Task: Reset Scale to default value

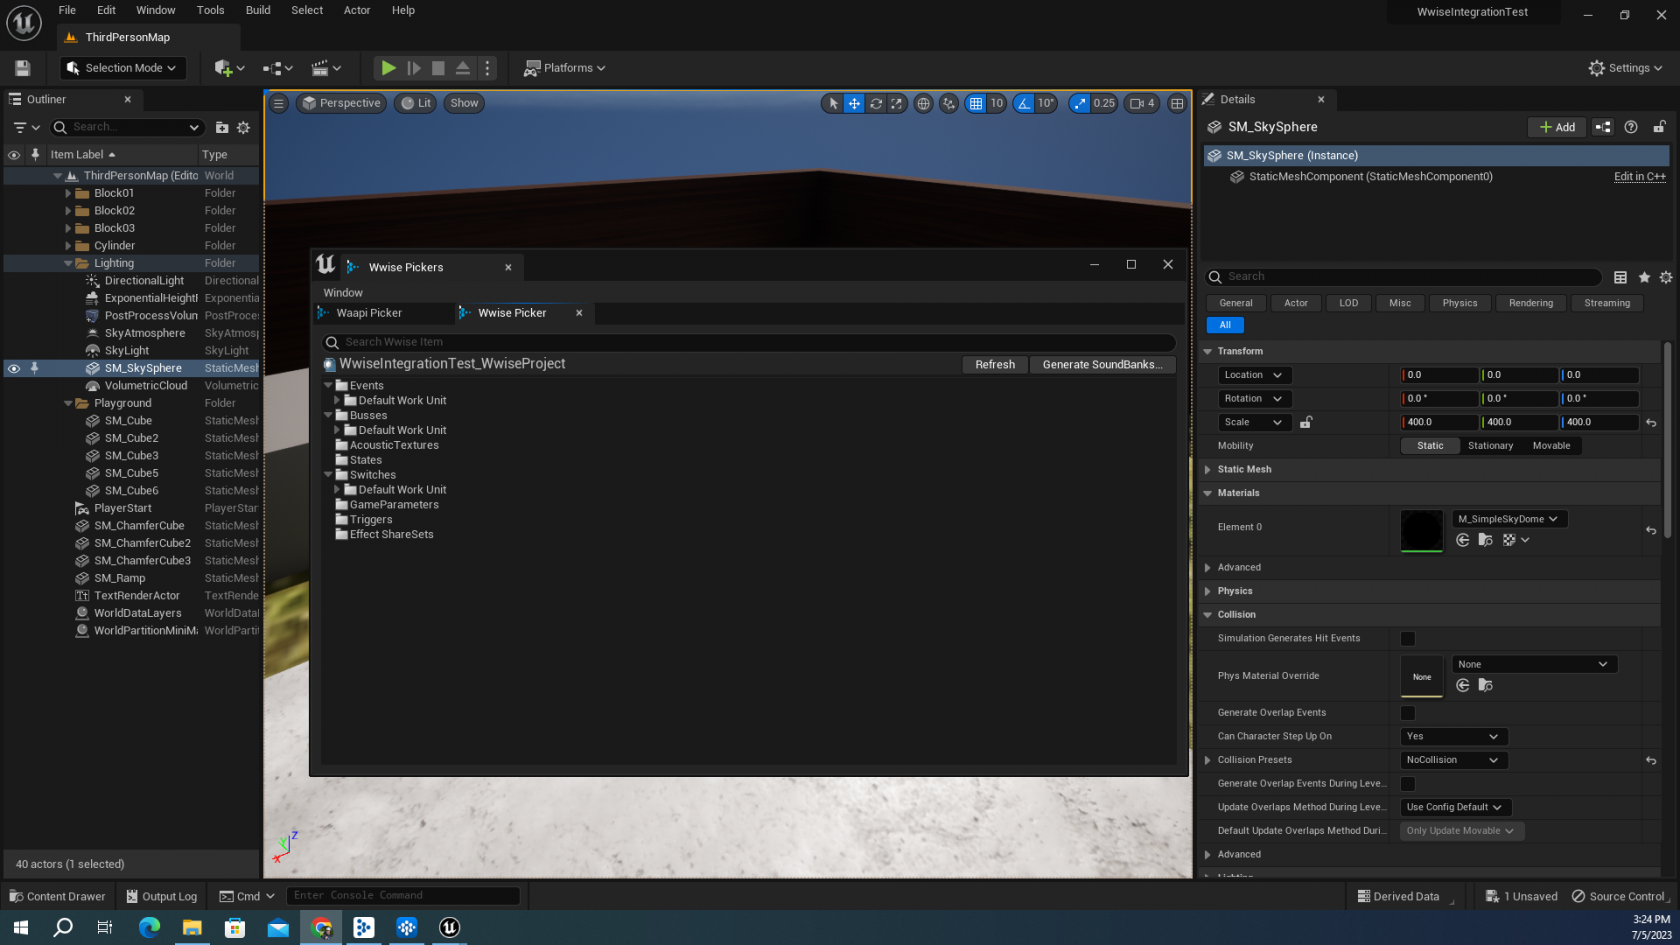Action: click(1651, 423)
